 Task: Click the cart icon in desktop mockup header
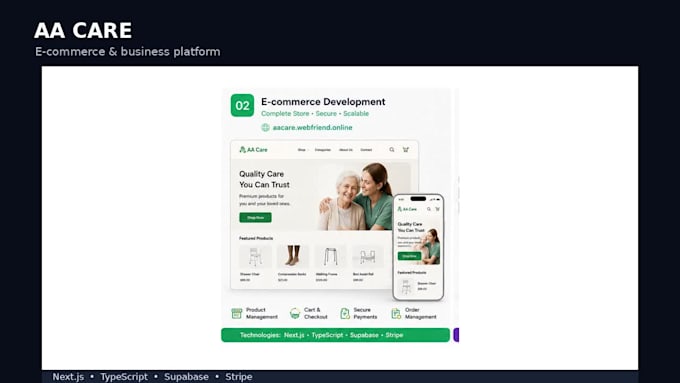pos(405,150)
